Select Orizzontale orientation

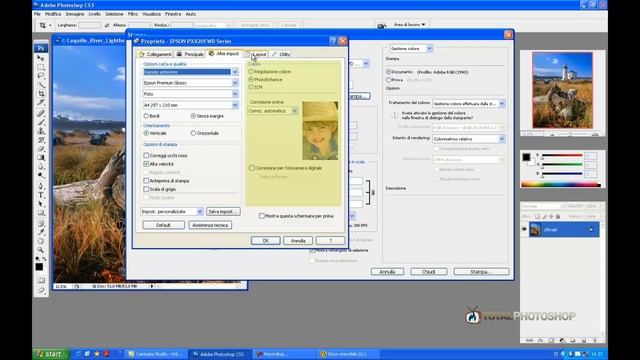[x=193, y=133]
